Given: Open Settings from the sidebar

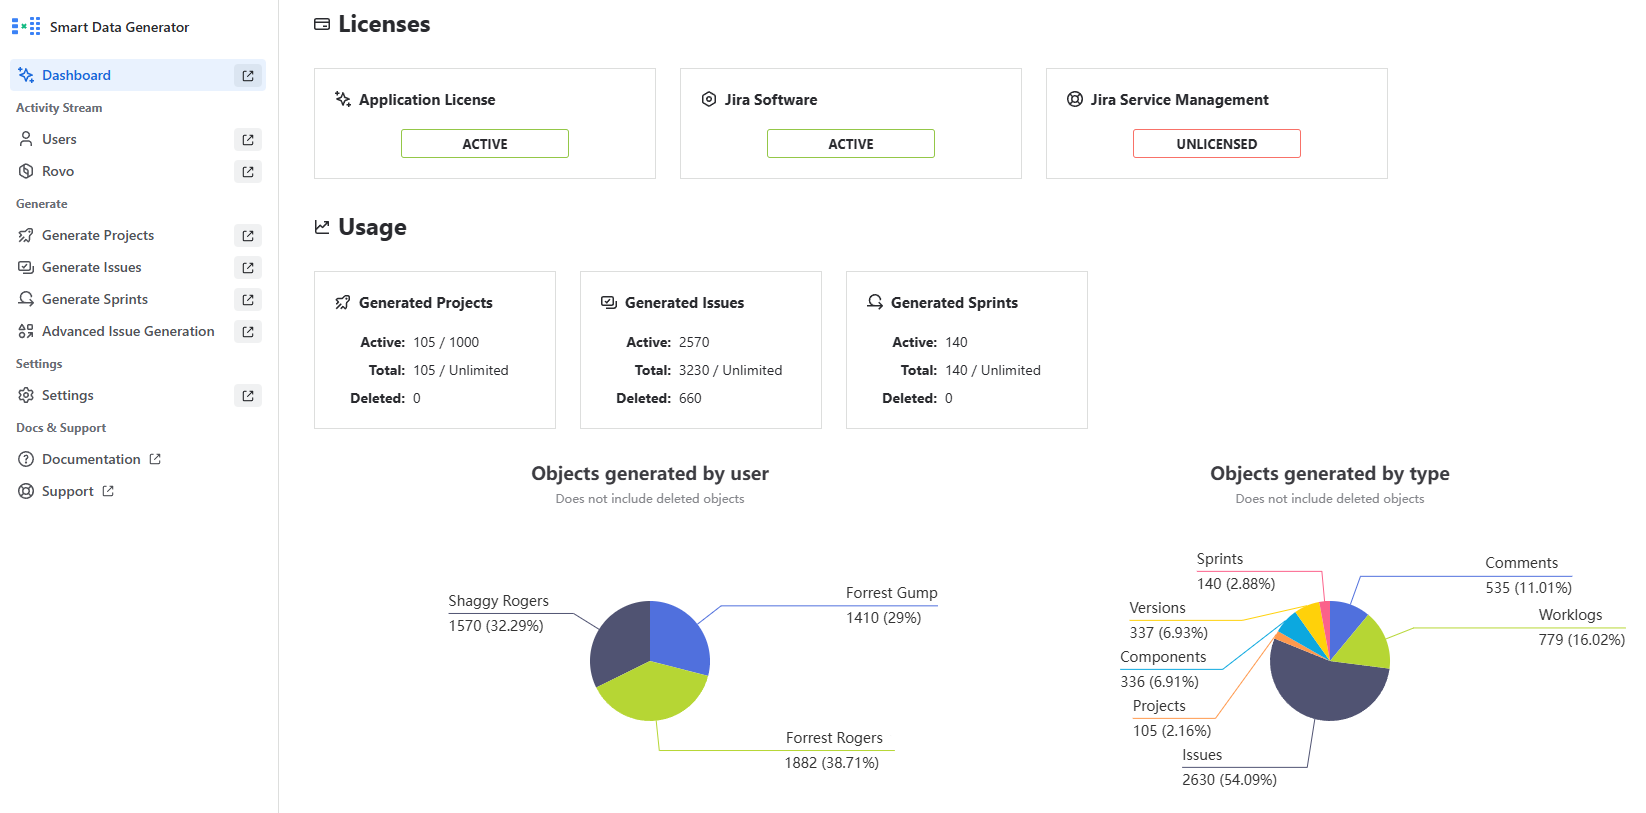Looking at the screenshot, I should point(138,395).
